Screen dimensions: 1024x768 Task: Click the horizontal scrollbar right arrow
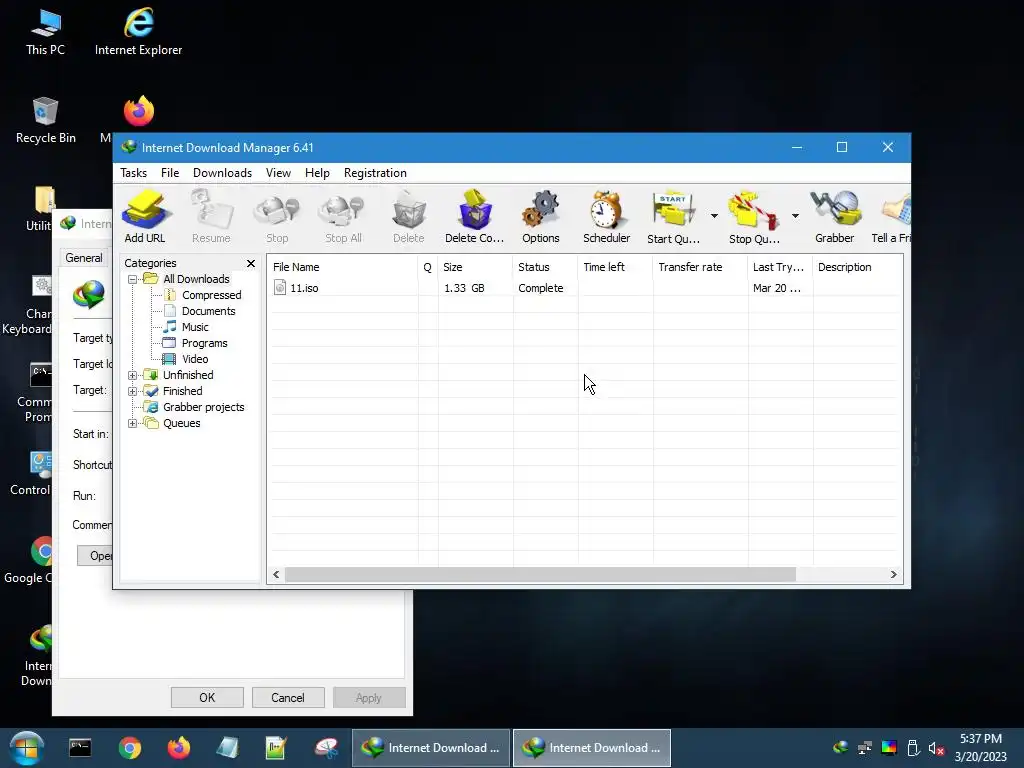pyautogui.click(x=893, y=575)
